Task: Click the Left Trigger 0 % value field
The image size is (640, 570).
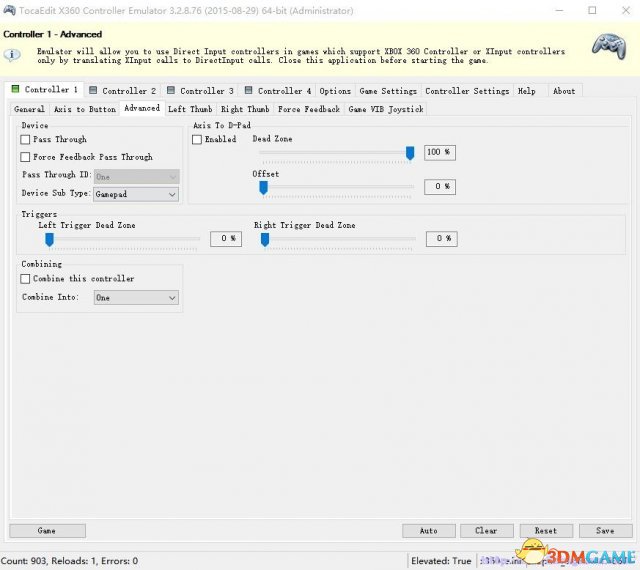Action: point(226,239)
